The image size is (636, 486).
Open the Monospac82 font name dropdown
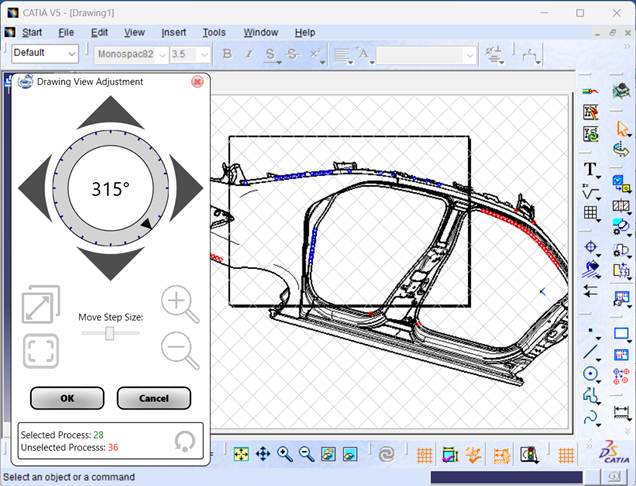coord(162,54)
